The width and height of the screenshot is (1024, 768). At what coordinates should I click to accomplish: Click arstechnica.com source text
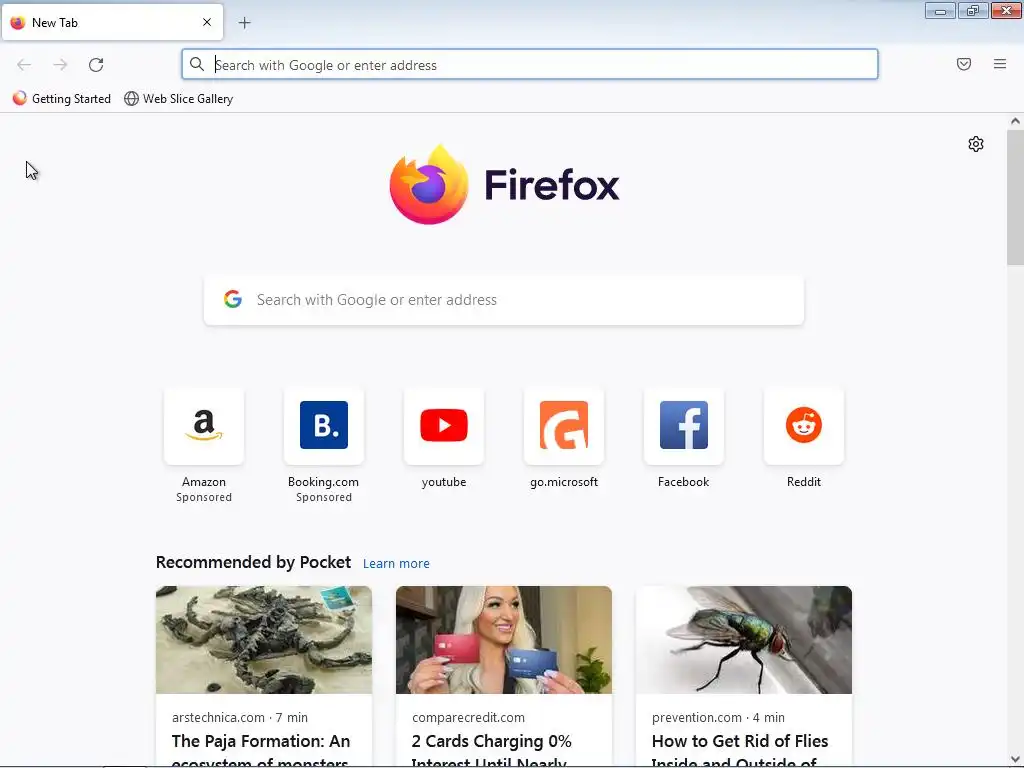pyautogui.click(x=218, y=717)
